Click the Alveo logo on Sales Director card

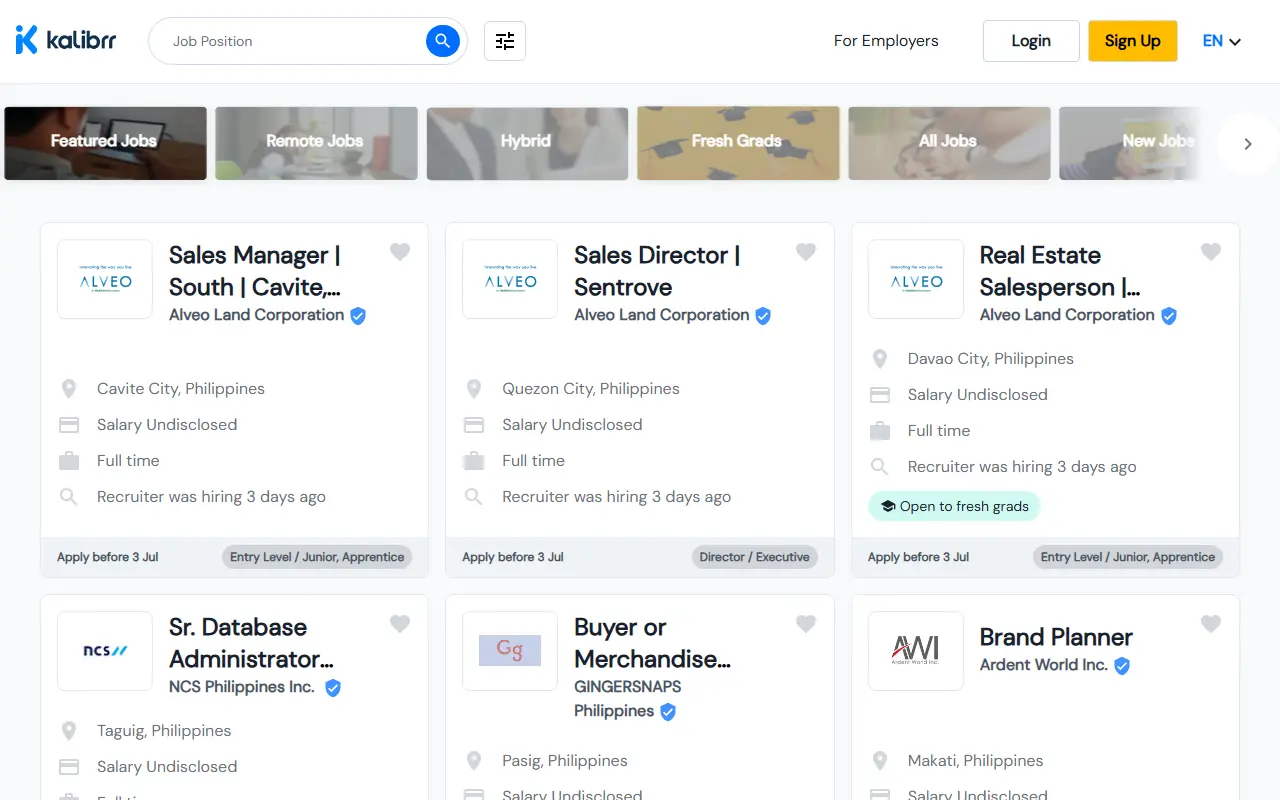510,279
